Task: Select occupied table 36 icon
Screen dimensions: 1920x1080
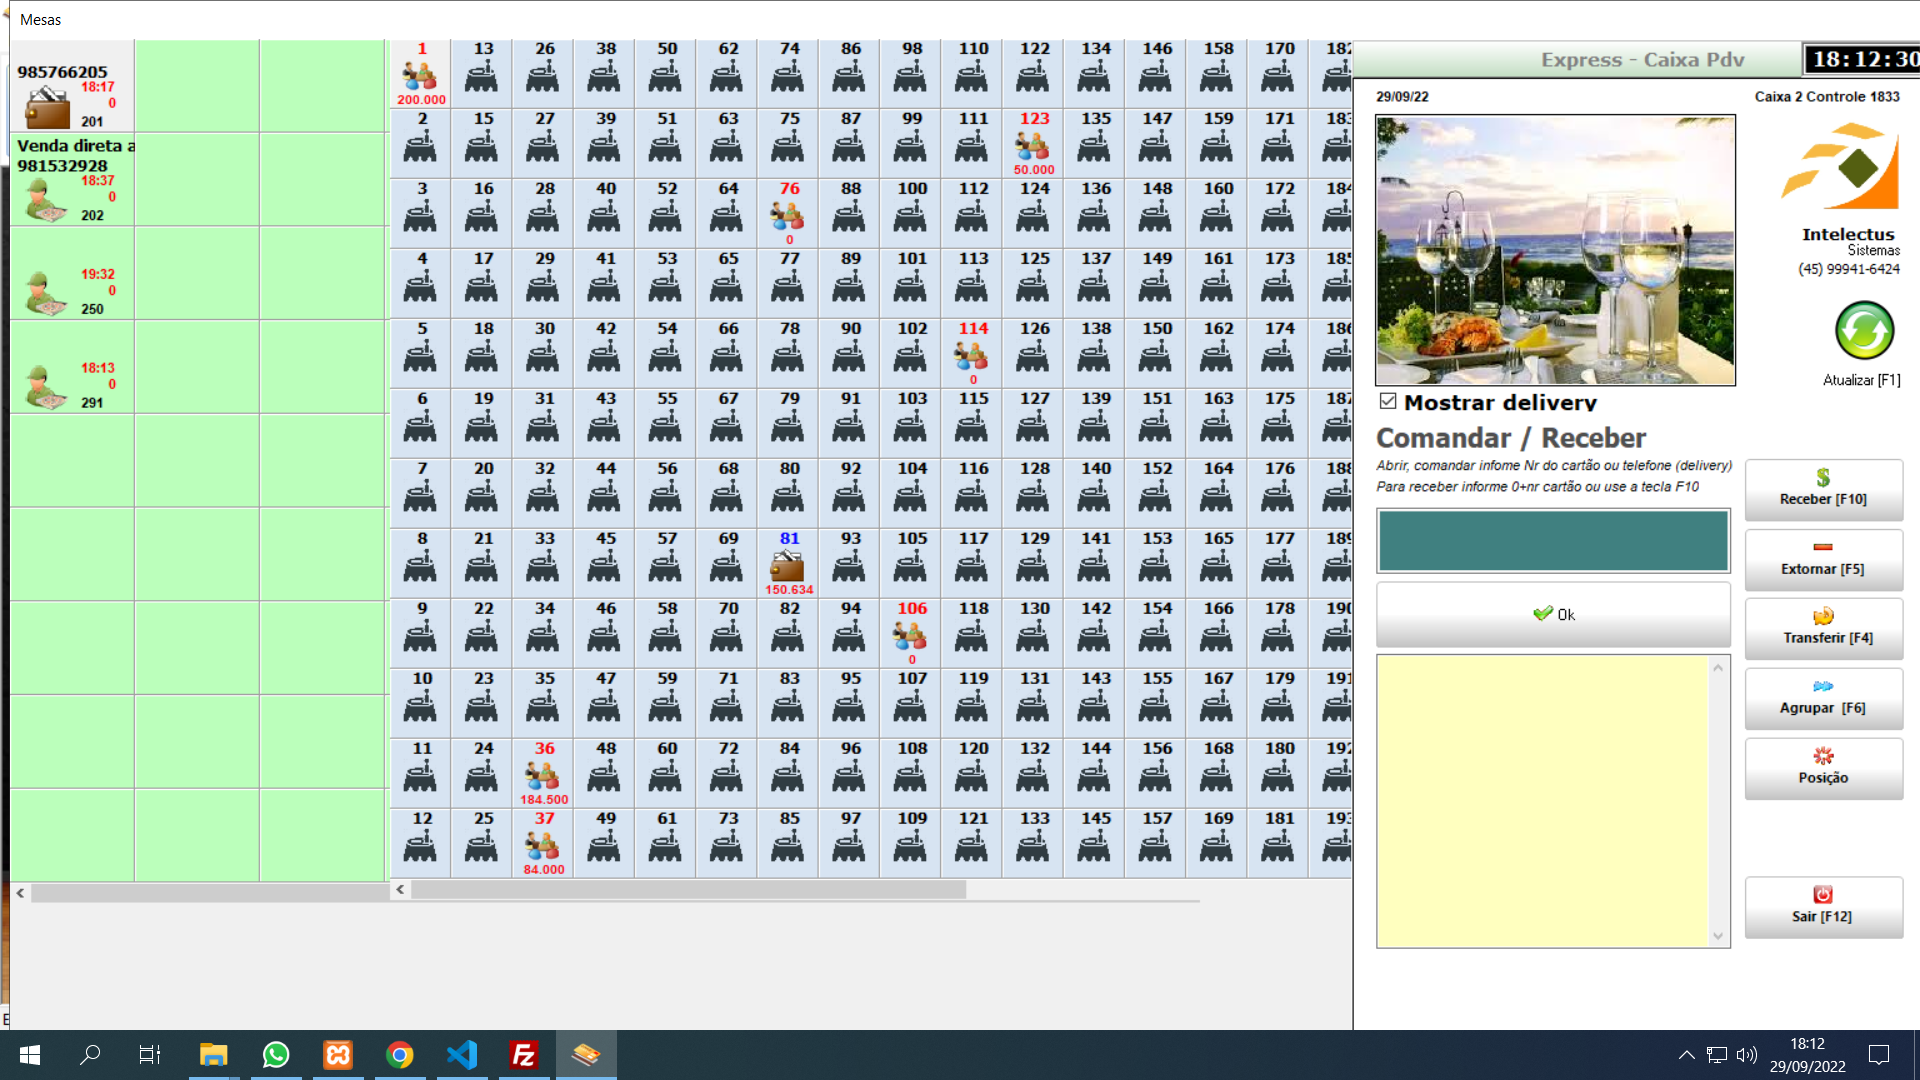Action: coord(543,776)
